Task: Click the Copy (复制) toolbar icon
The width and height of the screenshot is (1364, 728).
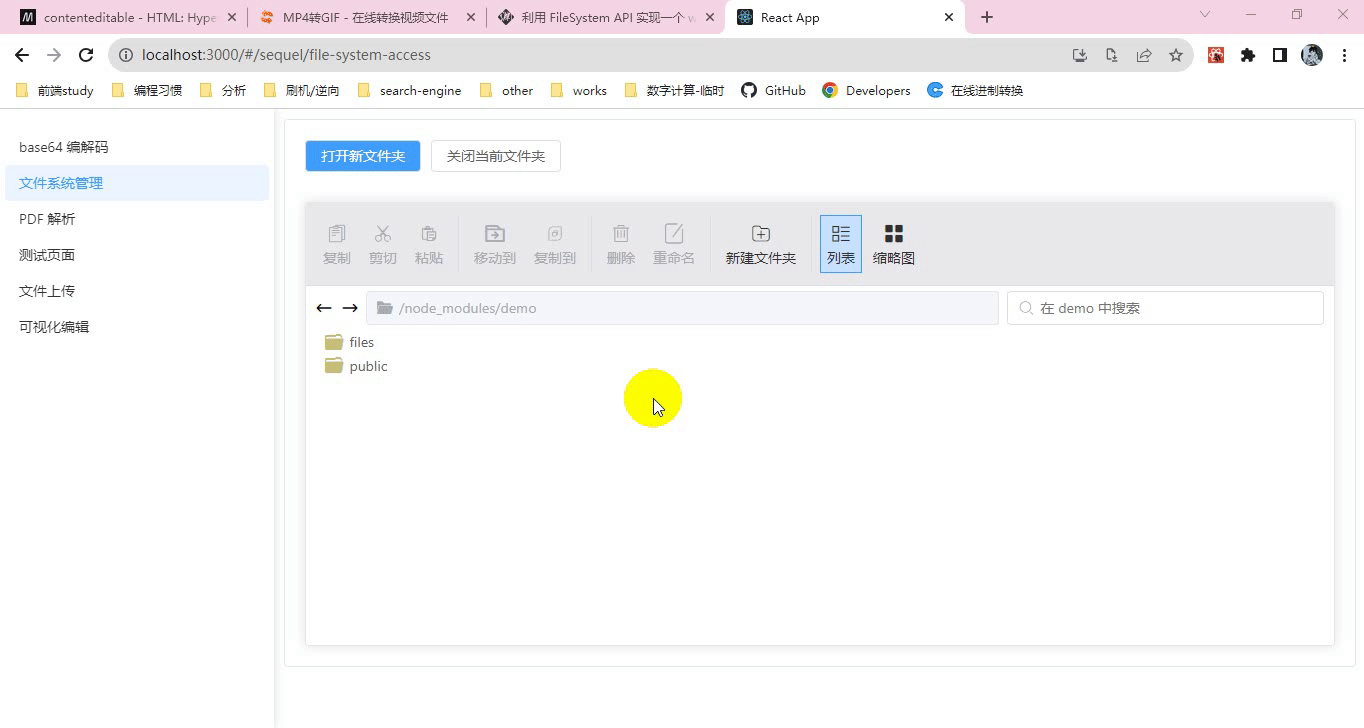Action: click(x=337, y=233)
